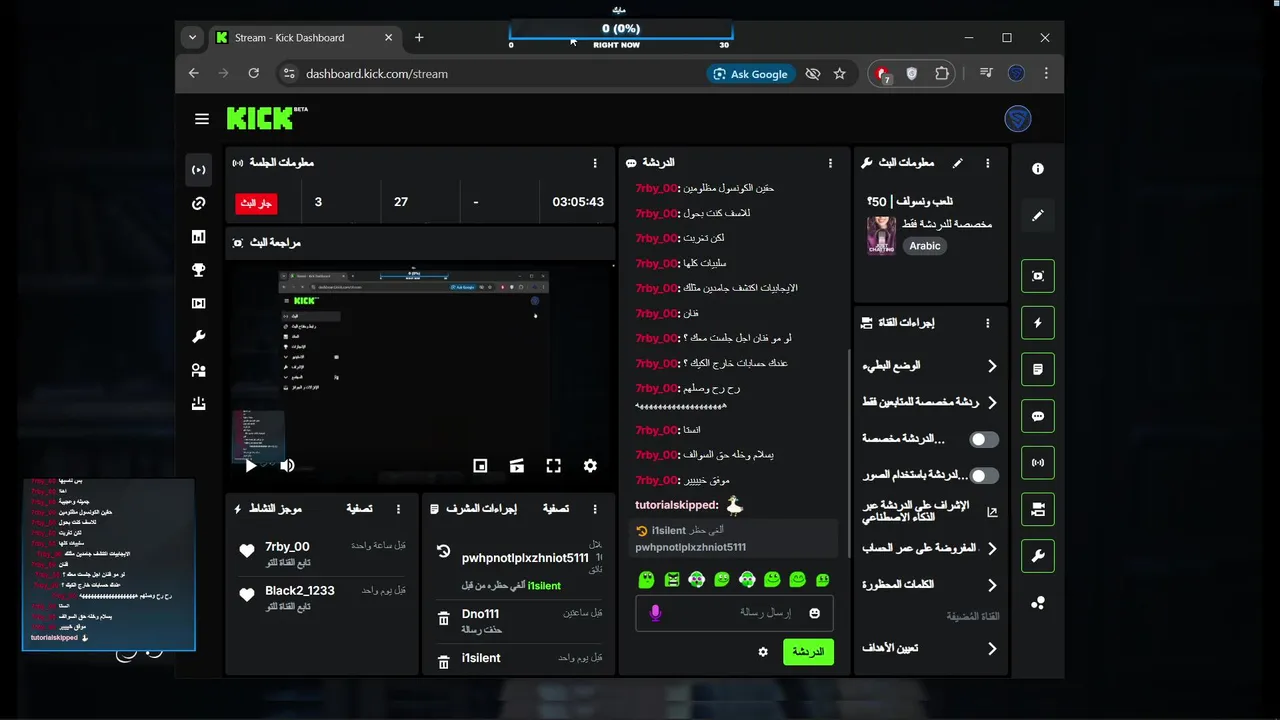Viewport: 1280px width, 720px height.
Task: Open the emoji picker smiley in the chat input
Action: pyautogui.click(x=815, y=612)
